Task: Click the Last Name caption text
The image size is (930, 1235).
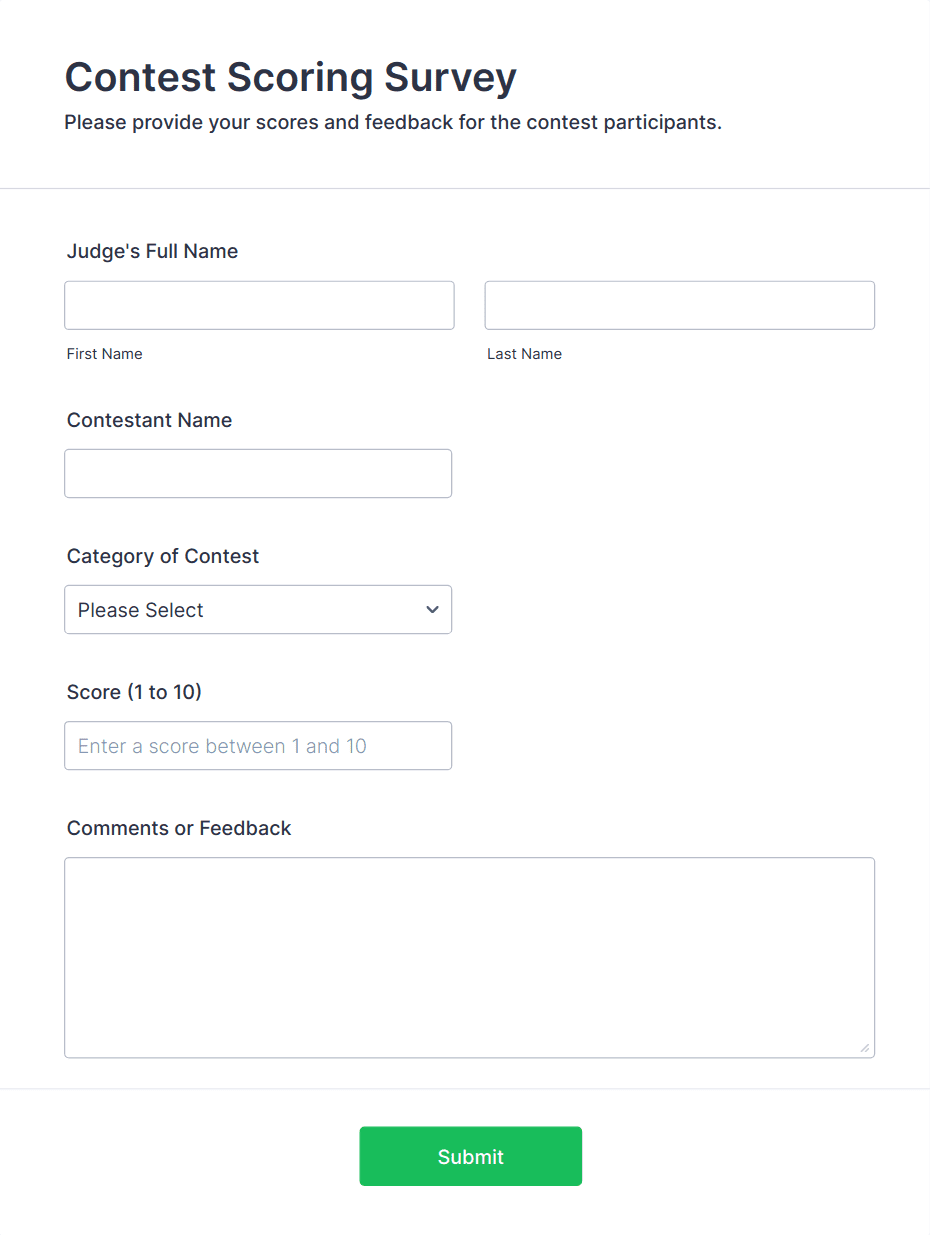Action: pos(524,353)
